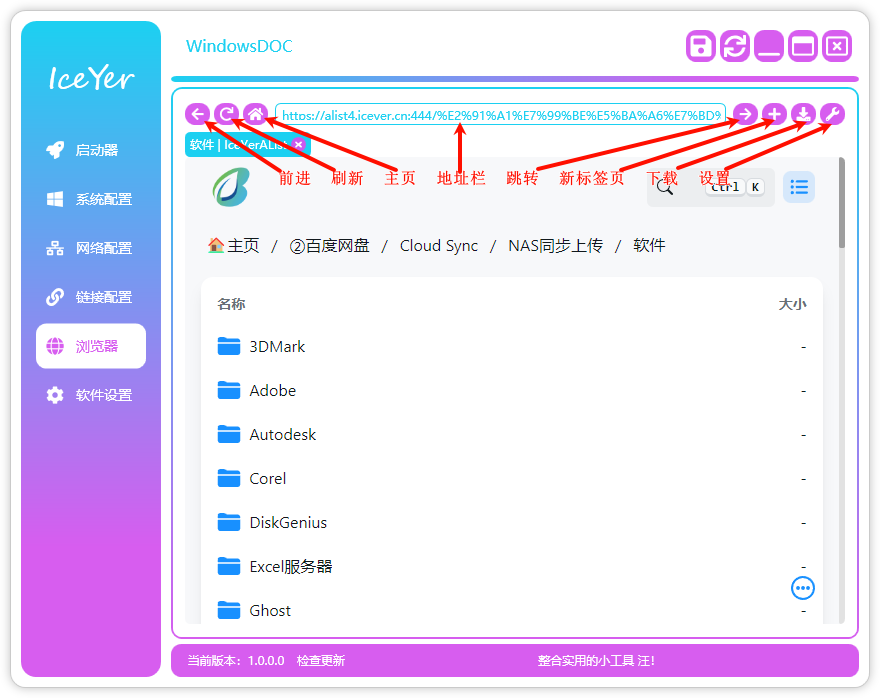The width and height of the screenshot is (880, 698).
Task: Click the back arrow navigation icon
Action: 198,114
